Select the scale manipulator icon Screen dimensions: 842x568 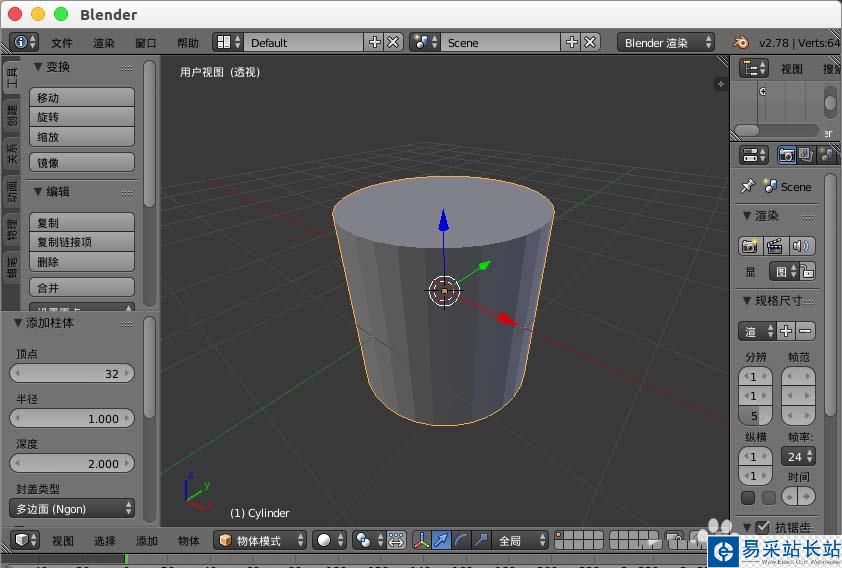click(x=481, y=540)
